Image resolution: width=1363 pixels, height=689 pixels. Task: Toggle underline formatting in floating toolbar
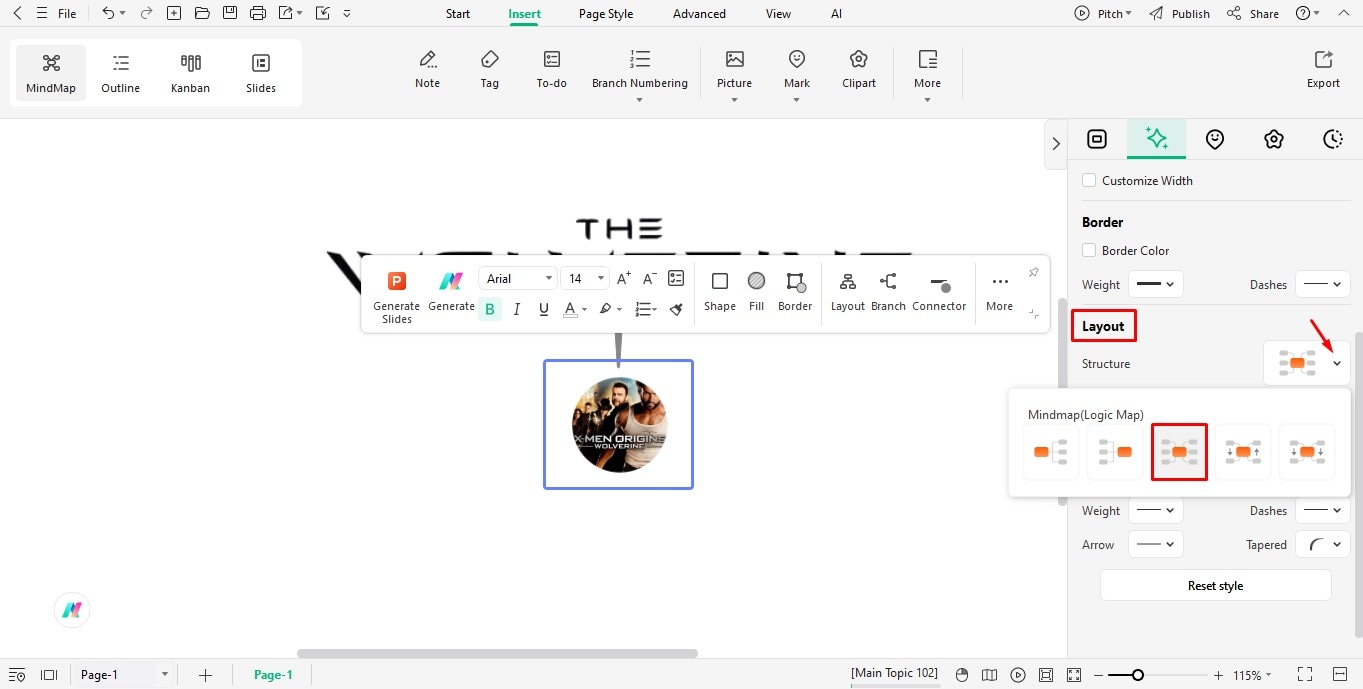point(544,309)
